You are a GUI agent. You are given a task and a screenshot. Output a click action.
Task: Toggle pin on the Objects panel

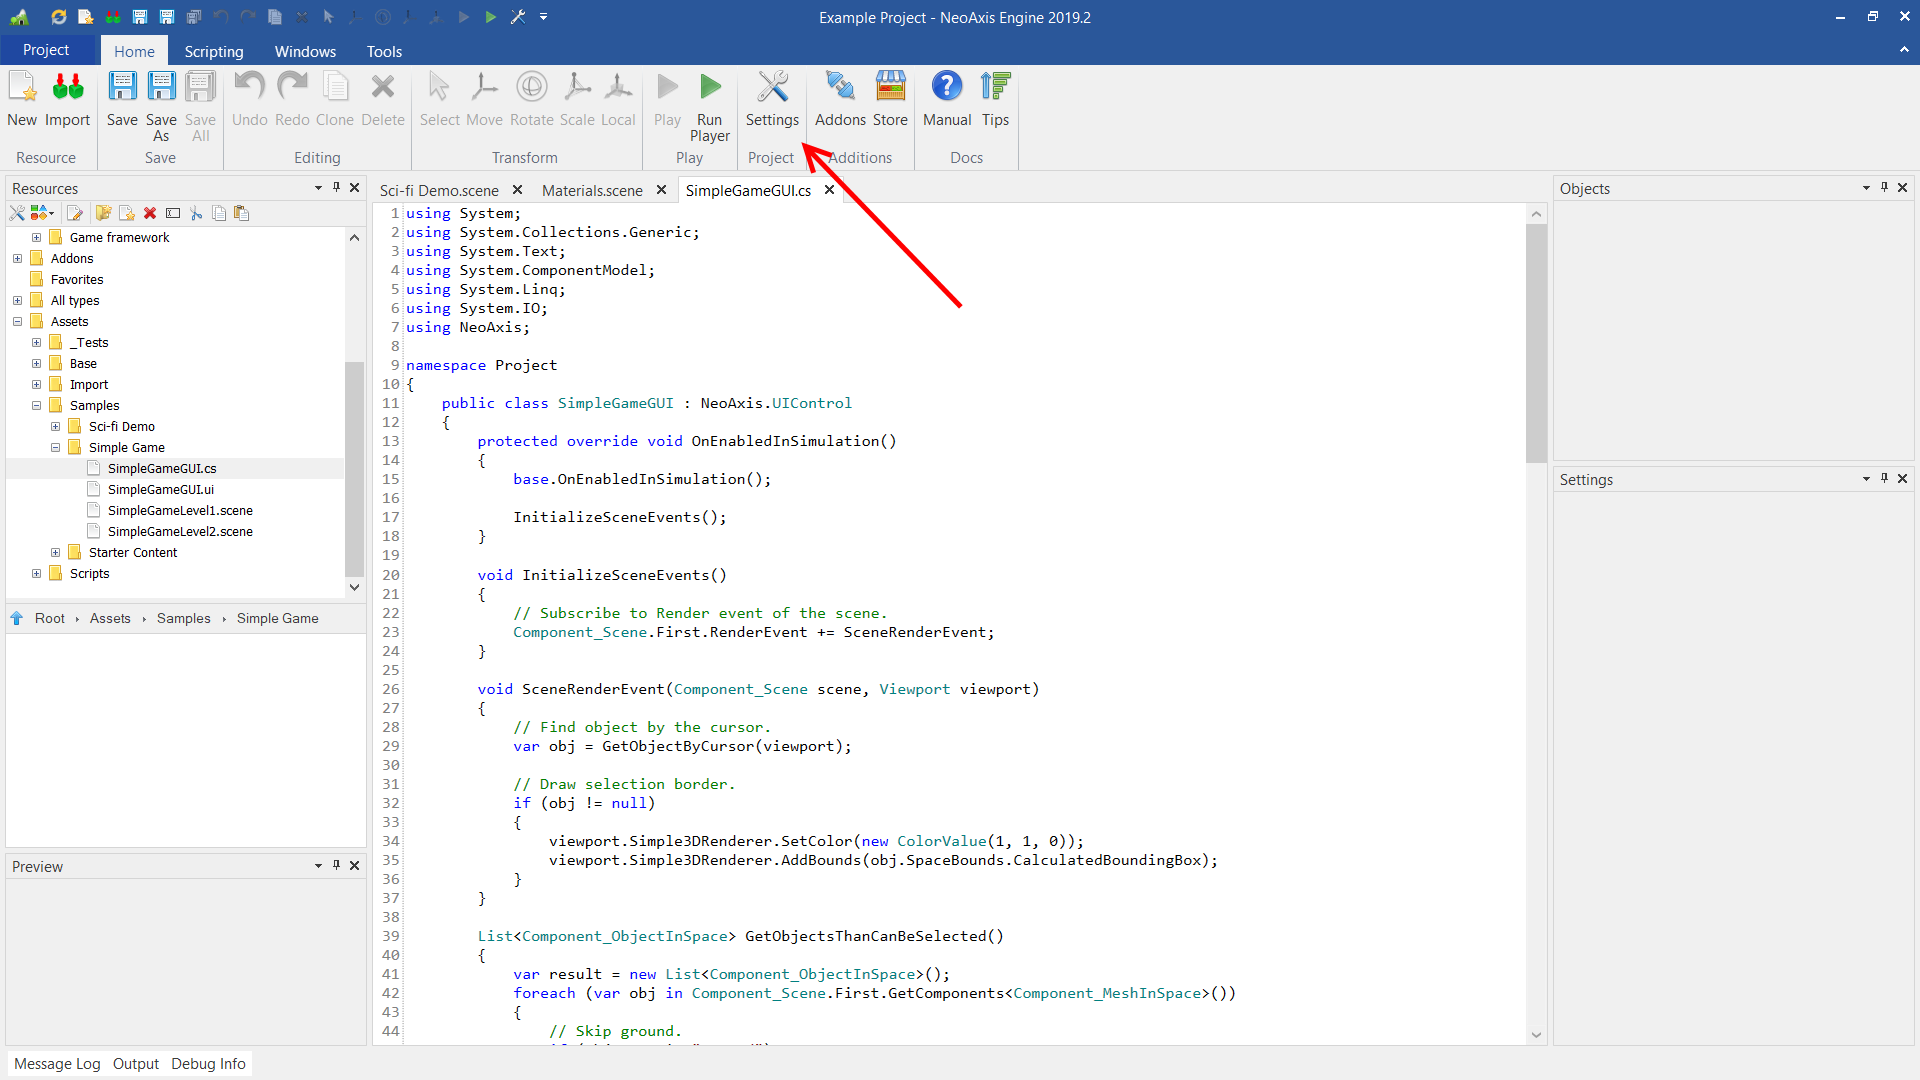(x=1884, y=187)
